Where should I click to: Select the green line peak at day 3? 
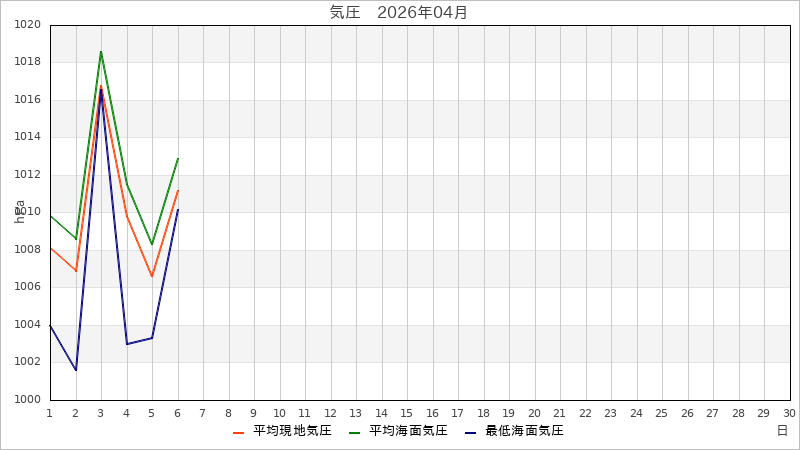(101, 51)
